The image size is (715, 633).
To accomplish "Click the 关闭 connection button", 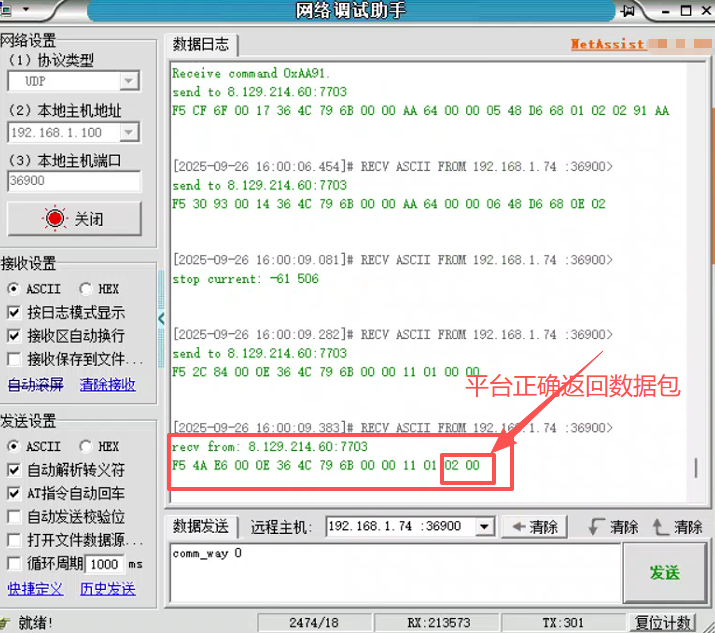I will 74,219.
